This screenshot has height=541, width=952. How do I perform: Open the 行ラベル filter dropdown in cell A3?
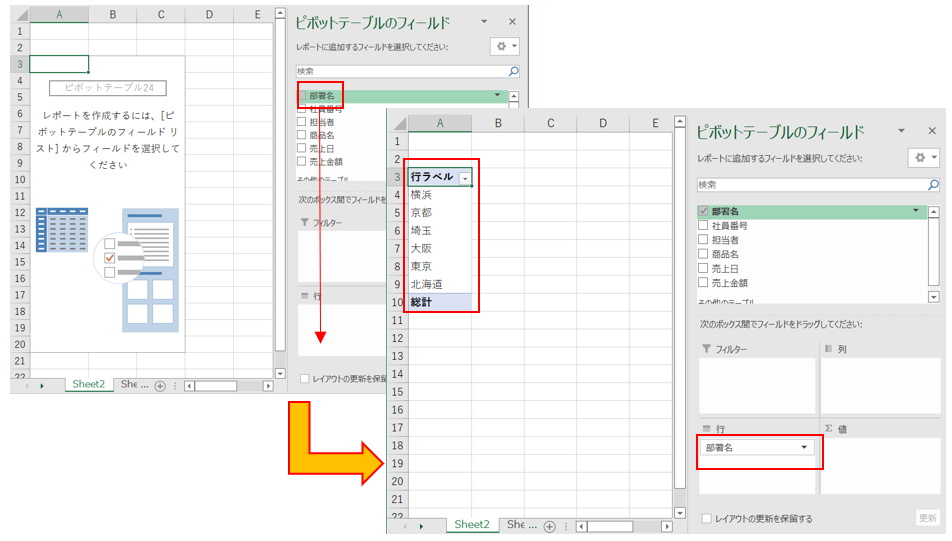point(463,177)
